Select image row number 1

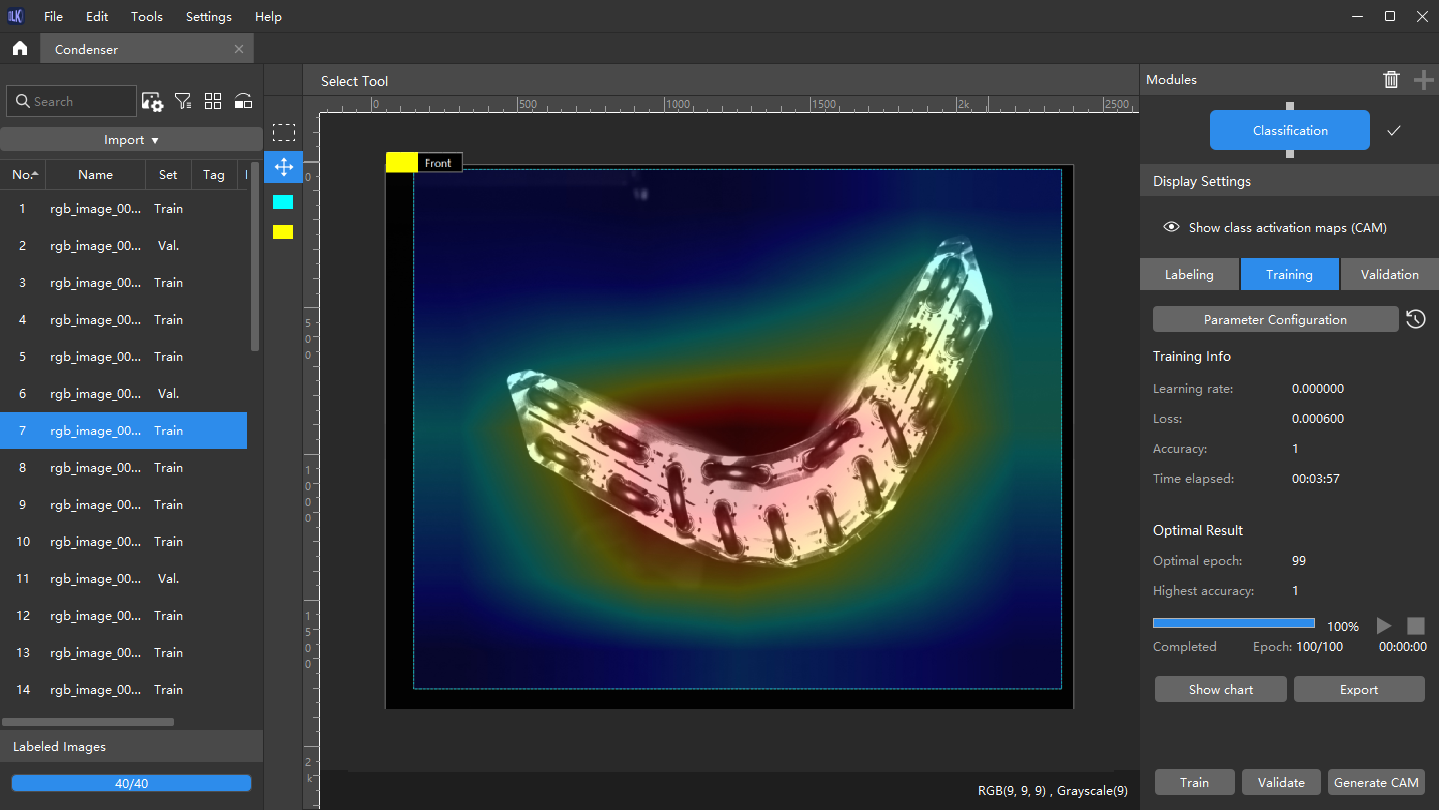tap(123, 209)
